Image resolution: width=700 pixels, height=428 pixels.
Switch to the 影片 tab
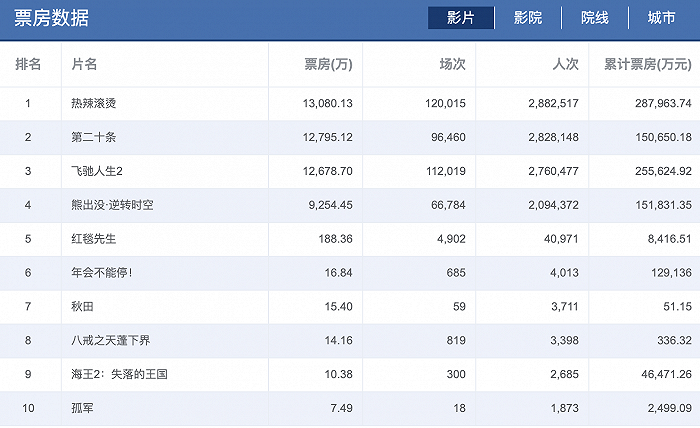[460, 18]
